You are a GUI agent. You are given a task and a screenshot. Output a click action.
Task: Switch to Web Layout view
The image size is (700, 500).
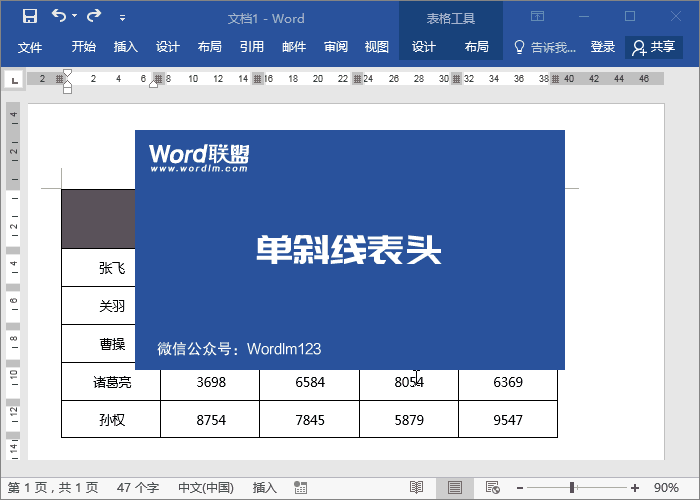tap(492, 488)
